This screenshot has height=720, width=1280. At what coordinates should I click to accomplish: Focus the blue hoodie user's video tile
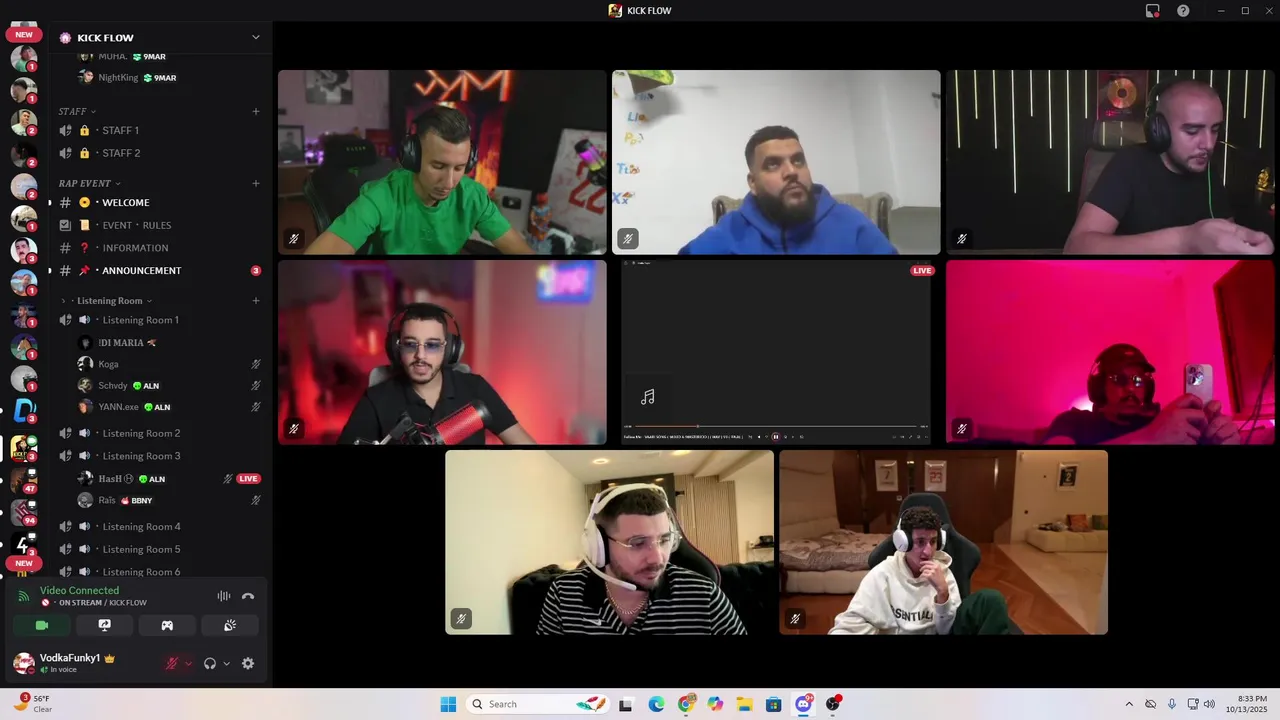click(x=776, y=162)
